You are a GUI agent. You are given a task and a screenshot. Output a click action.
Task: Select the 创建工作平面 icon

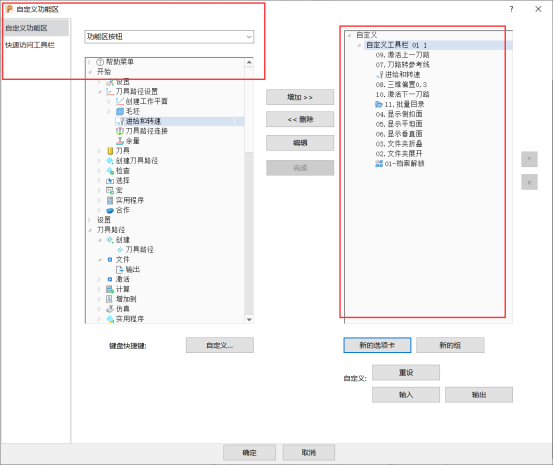[x=120, y=102]
